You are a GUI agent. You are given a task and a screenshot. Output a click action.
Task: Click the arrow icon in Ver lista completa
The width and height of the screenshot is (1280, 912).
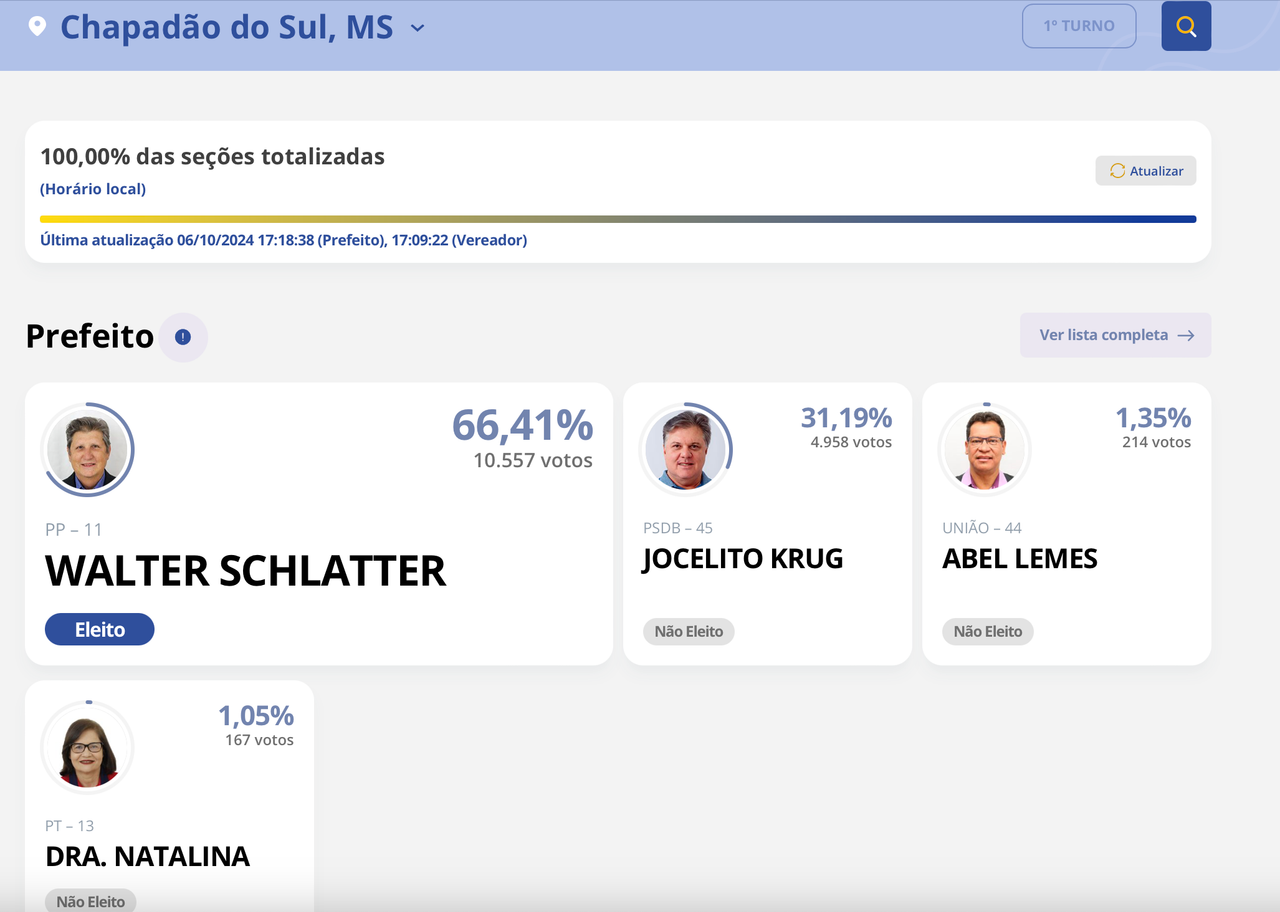click(x=1186, y=335)
